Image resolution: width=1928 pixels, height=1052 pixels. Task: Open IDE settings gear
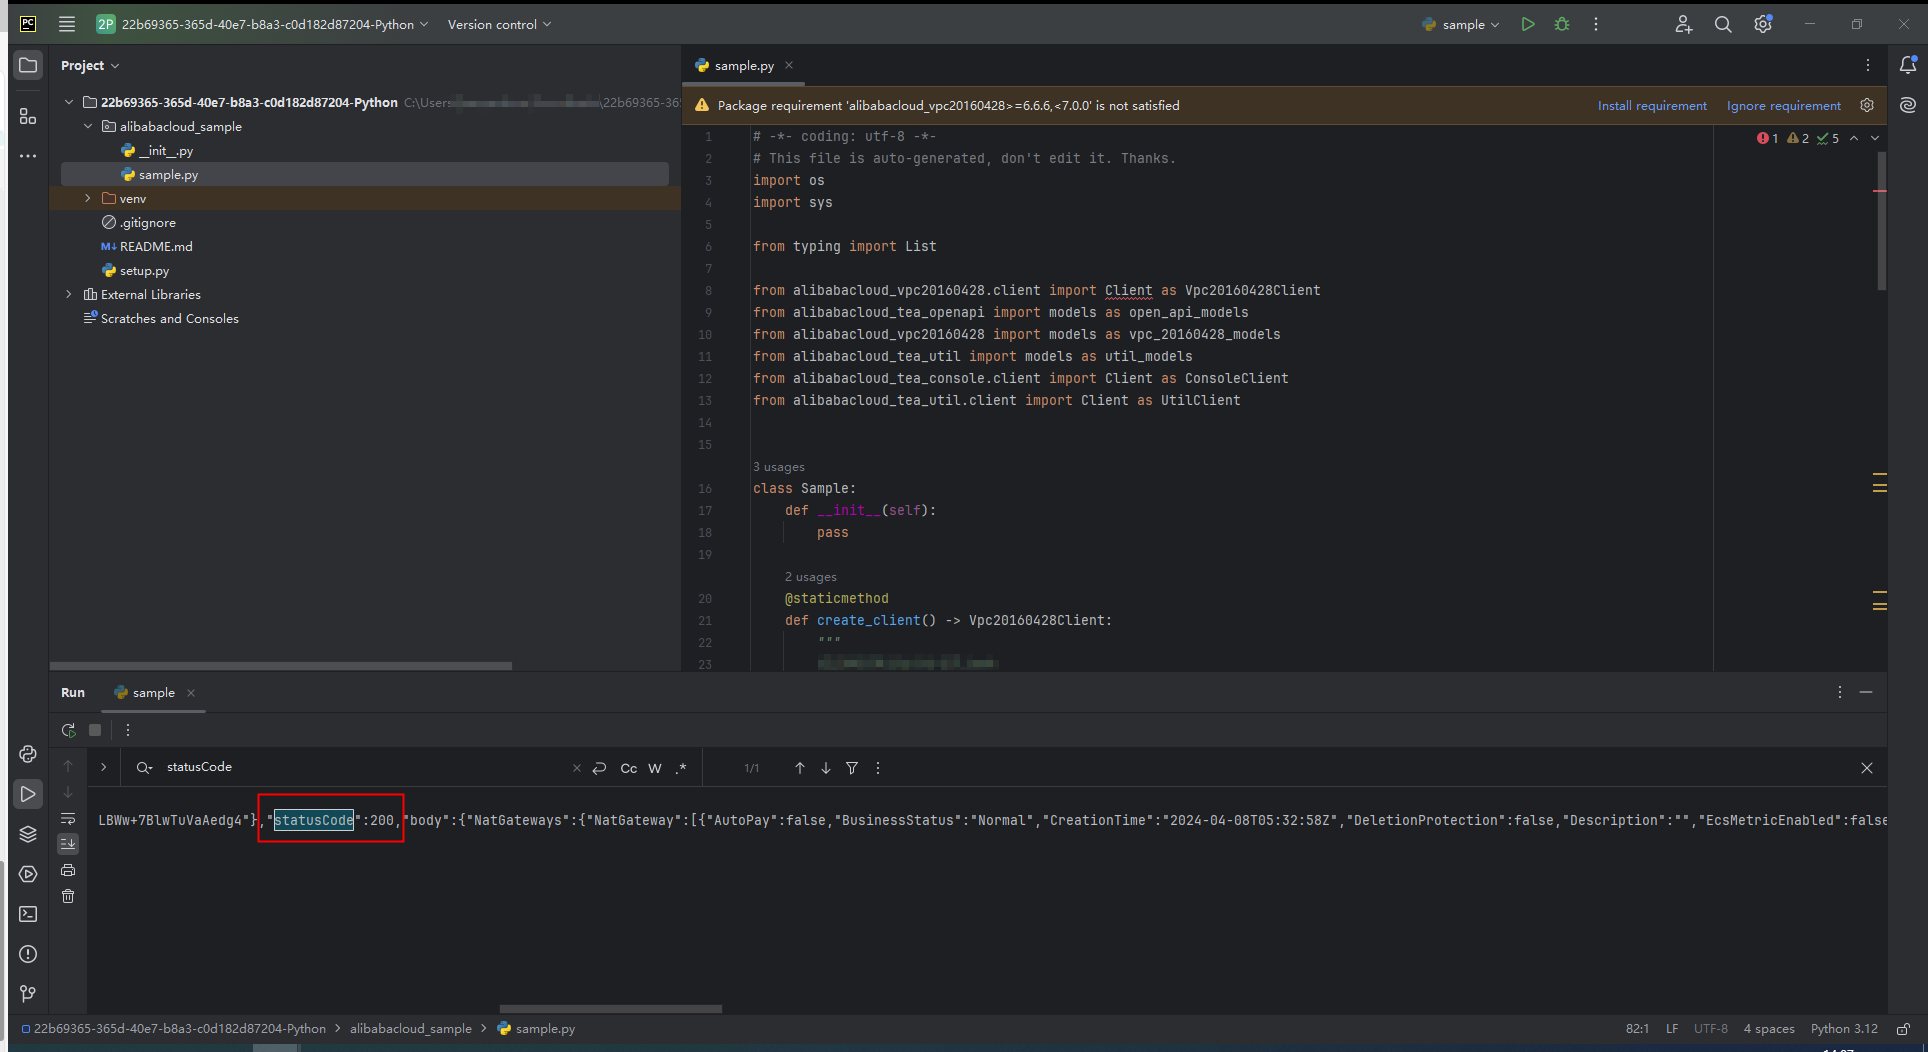point(1763,24)
